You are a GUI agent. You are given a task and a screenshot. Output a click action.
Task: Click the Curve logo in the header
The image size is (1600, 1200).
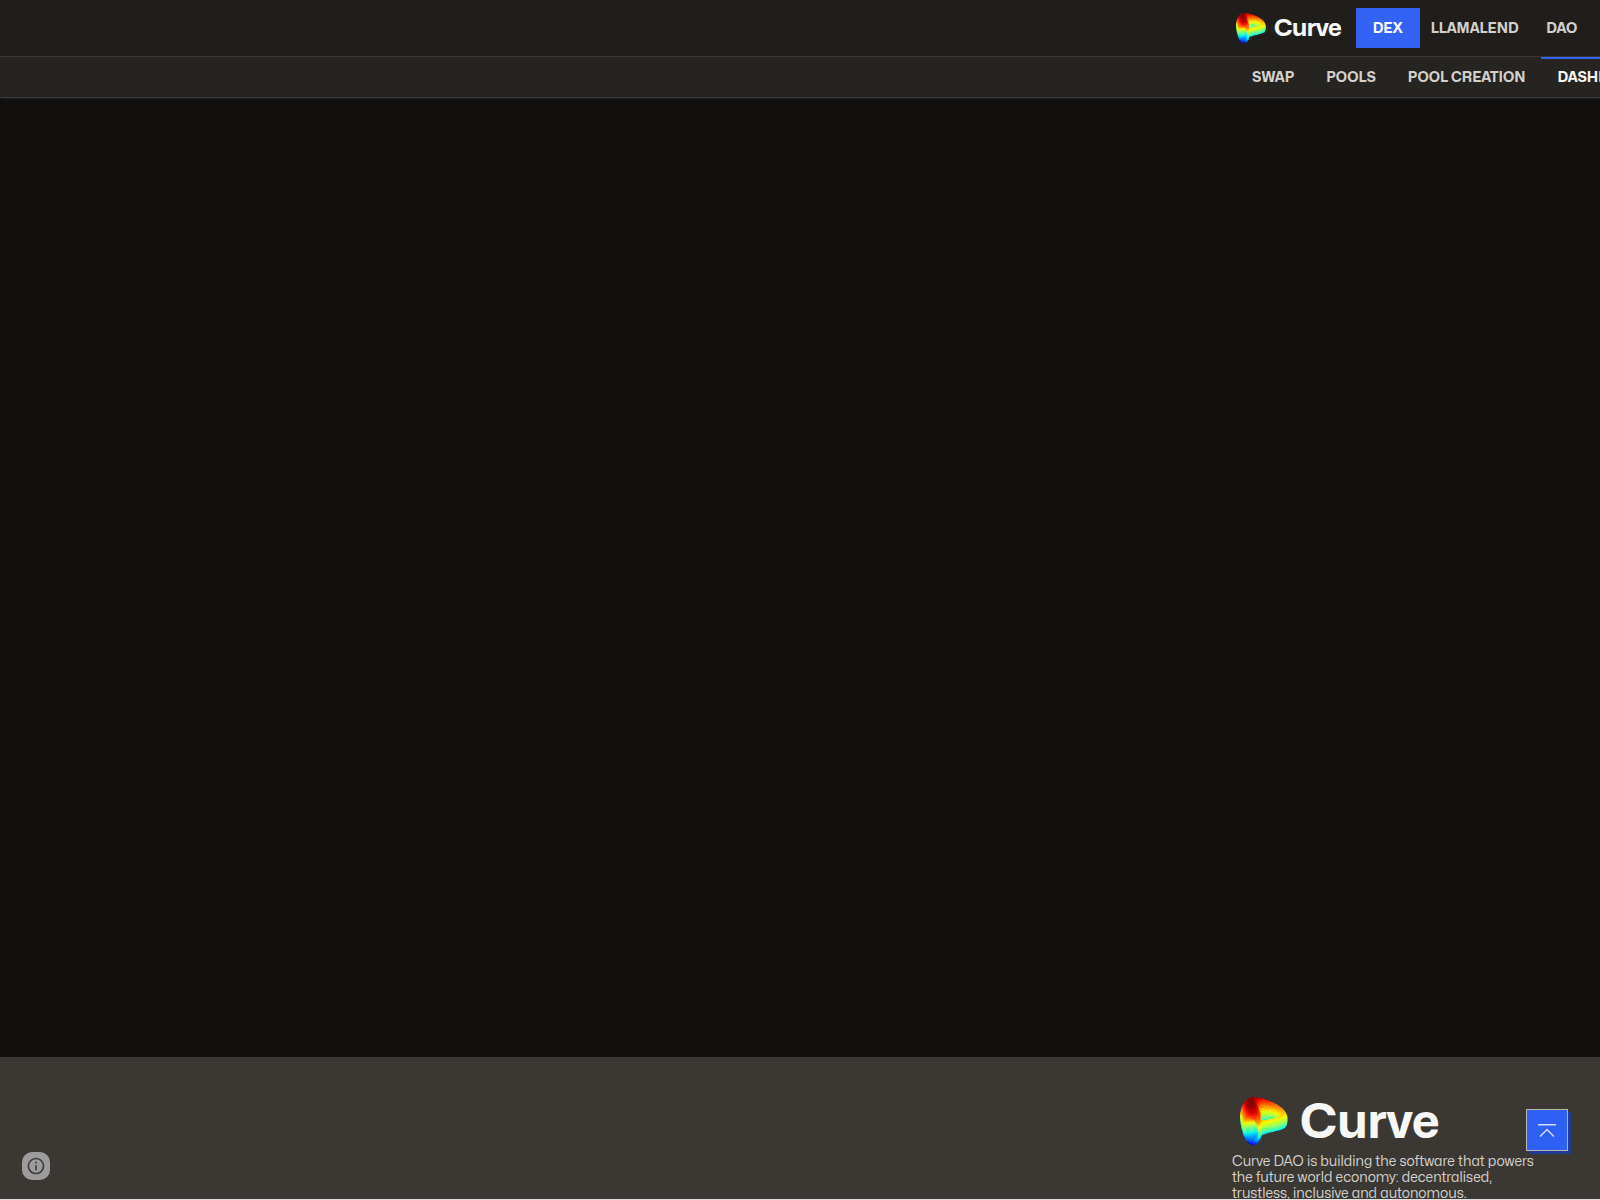(x=1288, y=28)
